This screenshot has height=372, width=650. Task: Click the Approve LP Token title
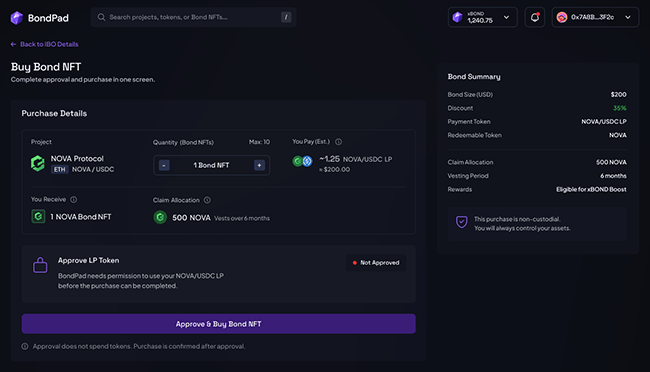click(x=88, y=260)
